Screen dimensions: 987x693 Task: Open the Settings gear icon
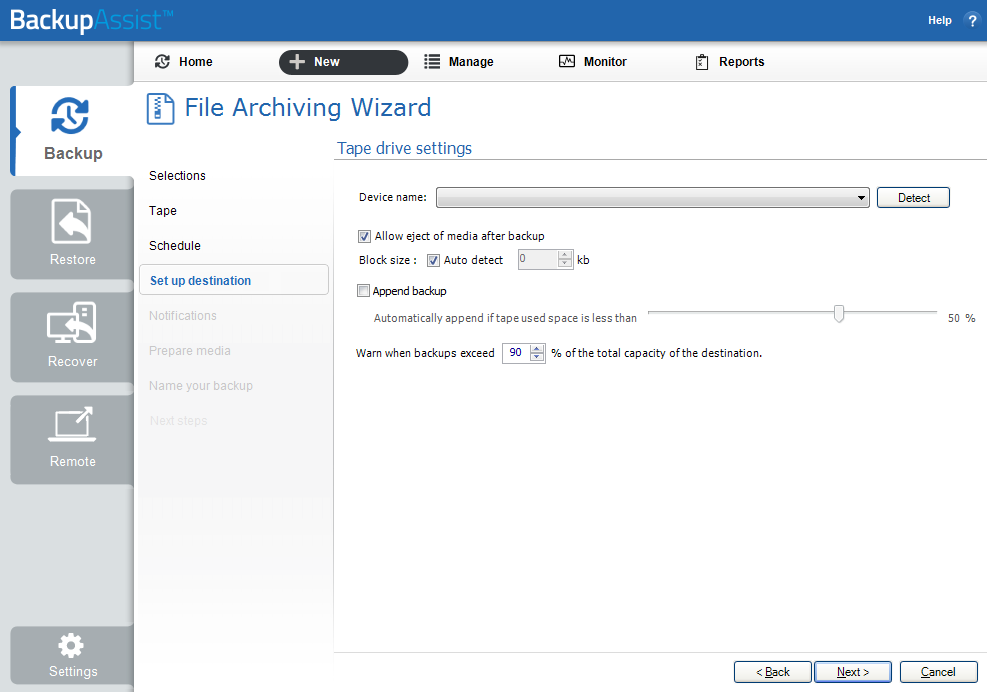(70, 646)
